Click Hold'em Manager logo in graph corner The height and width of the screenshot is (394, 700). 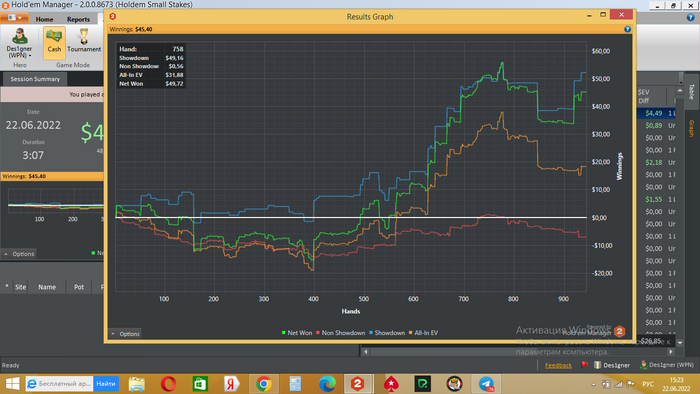click(x=619, y=331)
